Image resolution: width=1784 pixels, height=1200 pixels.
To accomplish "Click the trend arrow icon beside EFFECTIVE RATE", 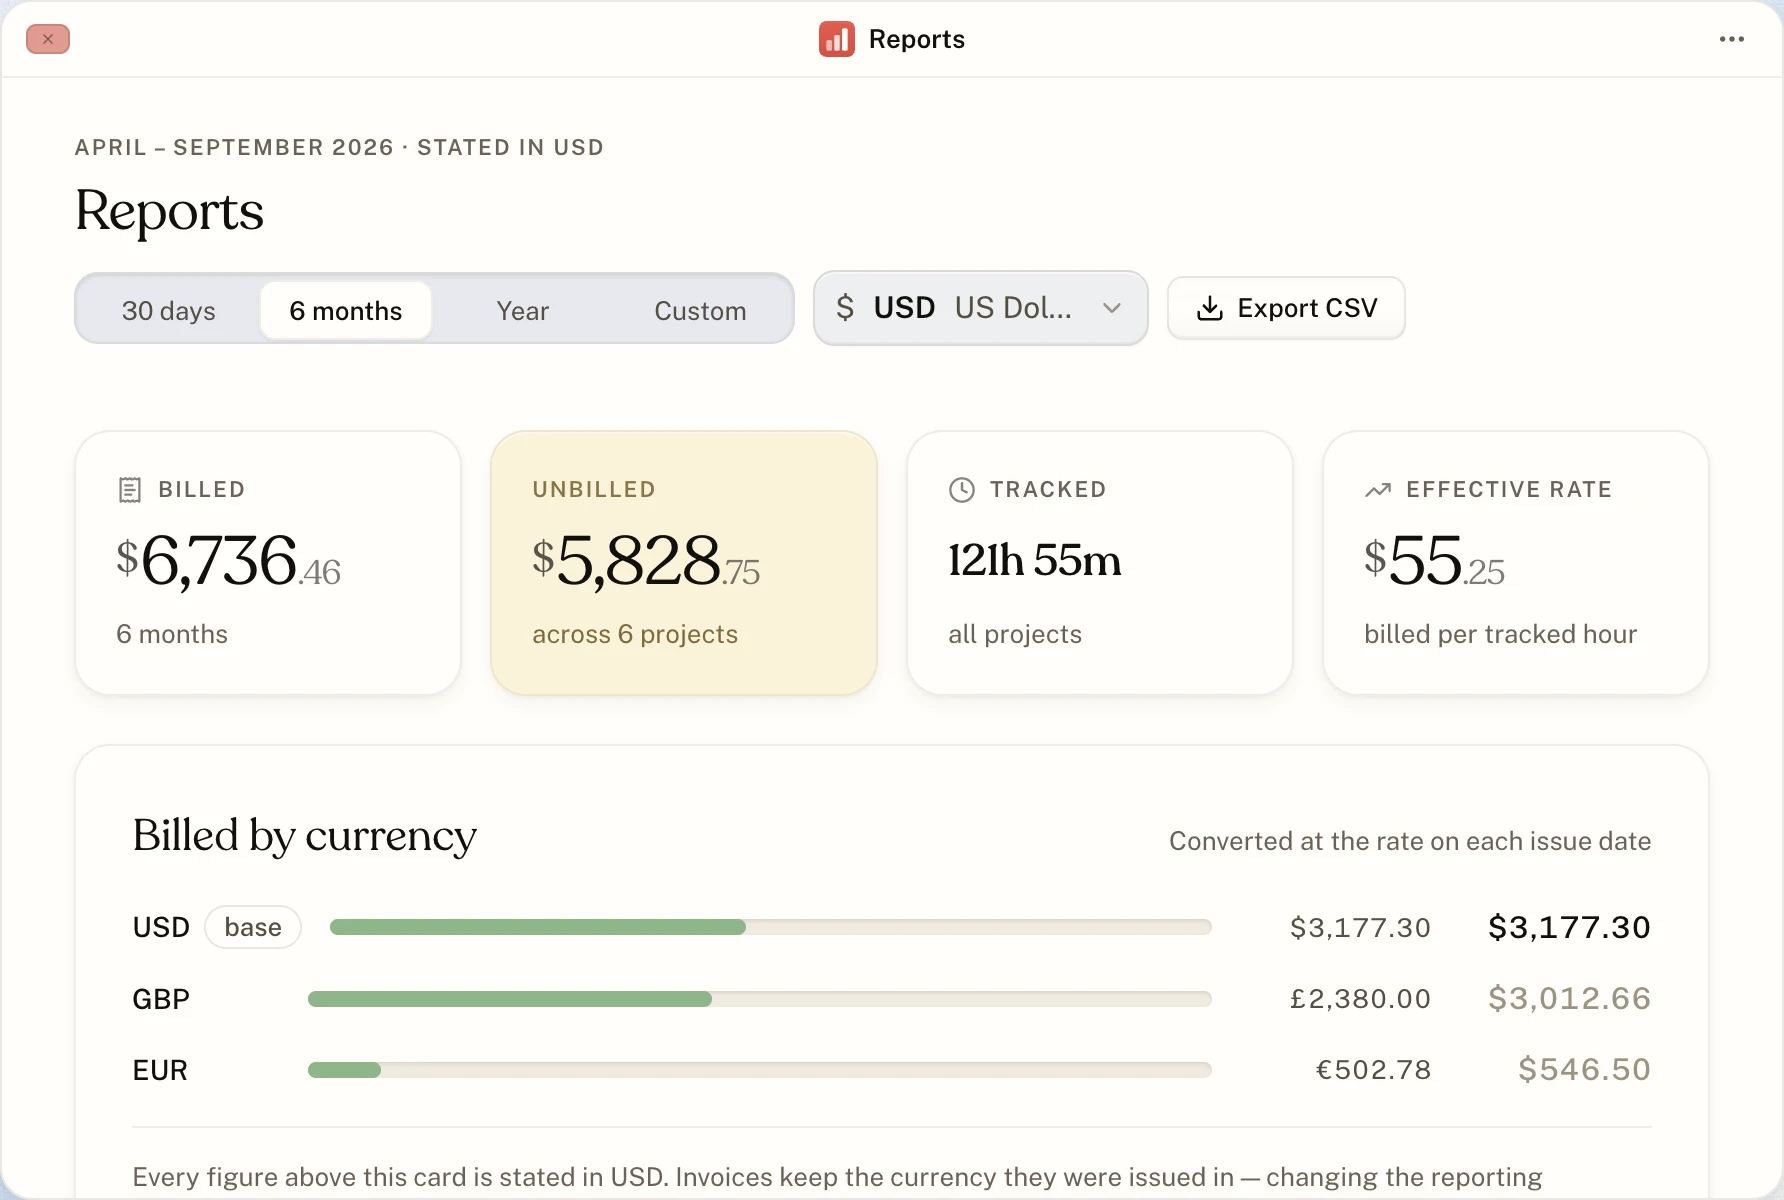I will (x=1378, y=490).
